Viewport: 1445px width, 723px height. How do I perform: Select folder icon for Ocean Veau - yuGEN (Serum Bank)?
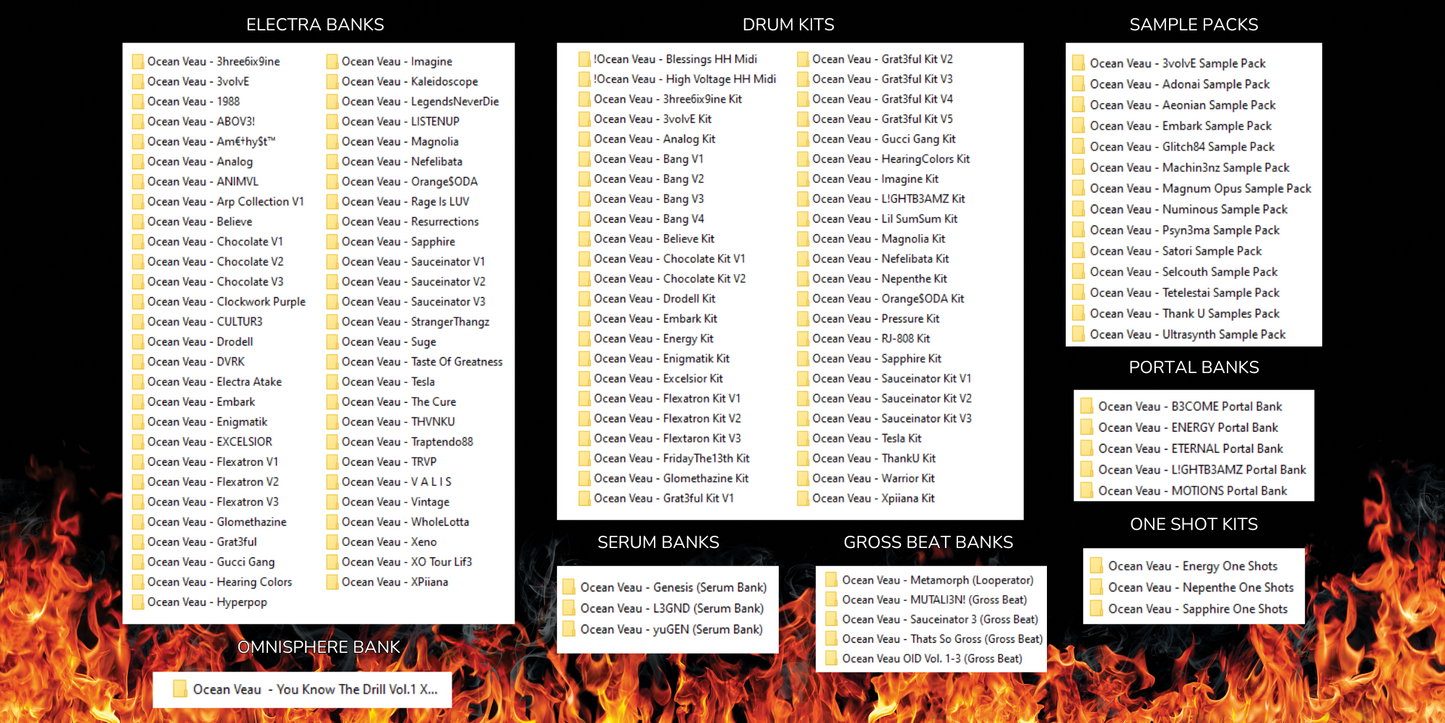568,629
